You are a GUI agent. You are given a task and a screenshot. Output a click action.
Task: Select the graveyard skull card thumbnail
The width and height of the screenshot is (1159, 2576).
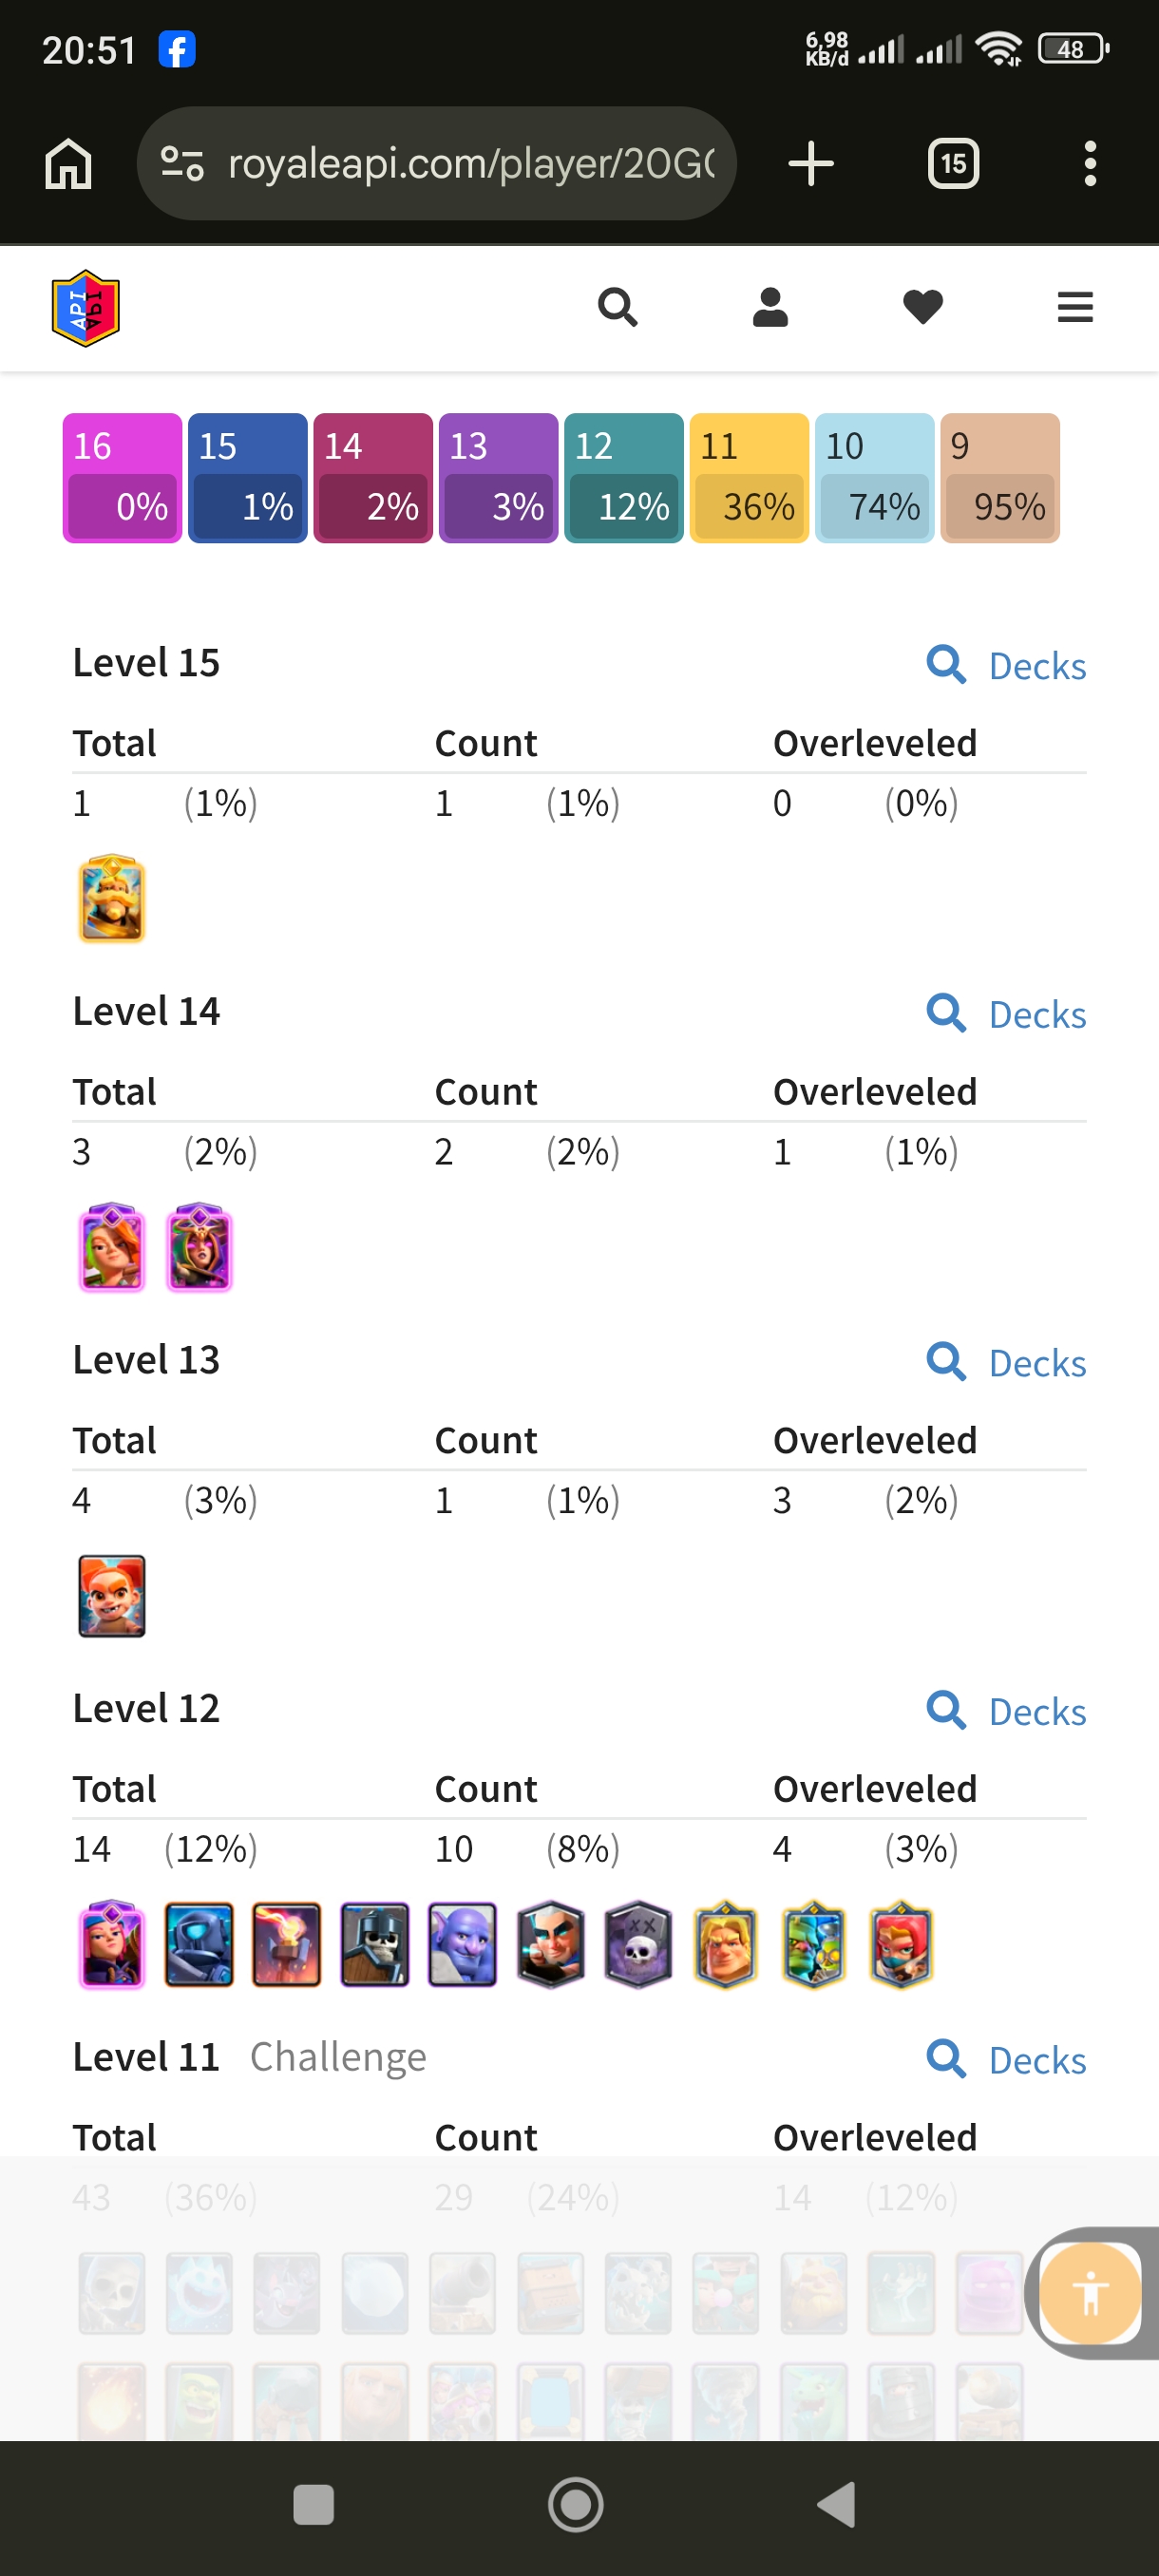tap(638, 1944)
